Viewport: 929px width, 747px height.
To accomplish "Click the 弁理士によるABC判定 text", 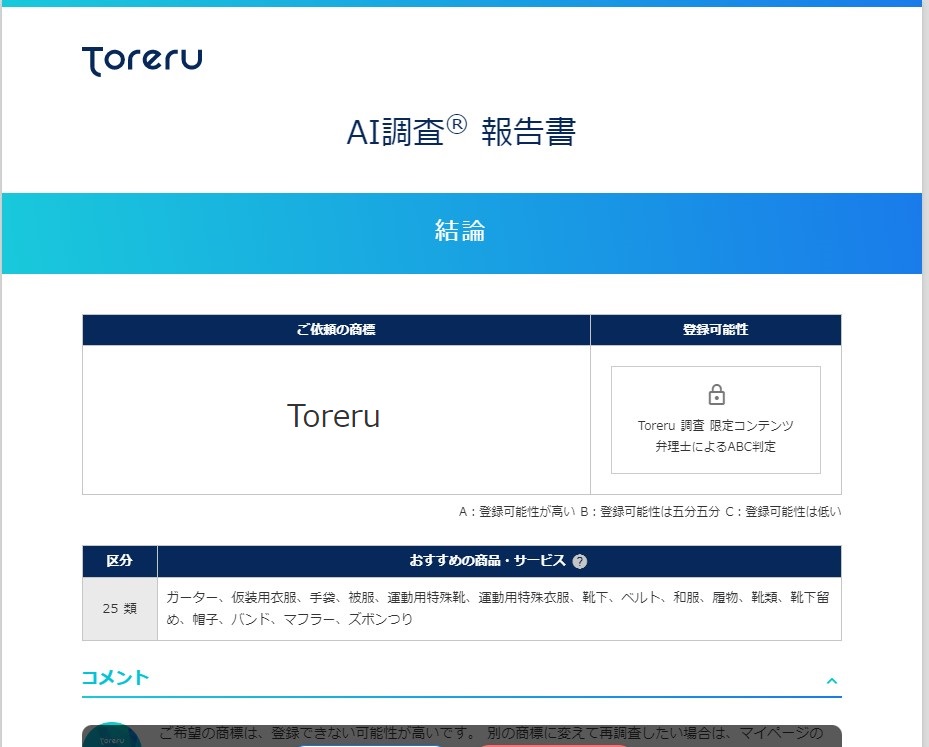I will click(716, 447).
